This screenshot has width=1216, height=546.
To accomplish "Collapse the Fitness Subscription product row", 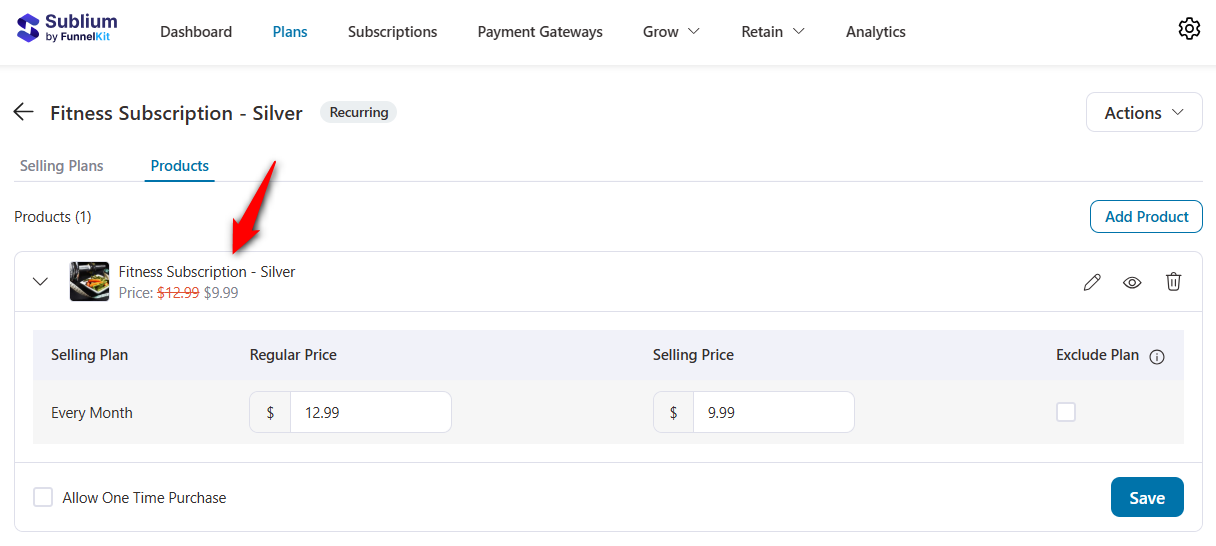I will (40, 282).
